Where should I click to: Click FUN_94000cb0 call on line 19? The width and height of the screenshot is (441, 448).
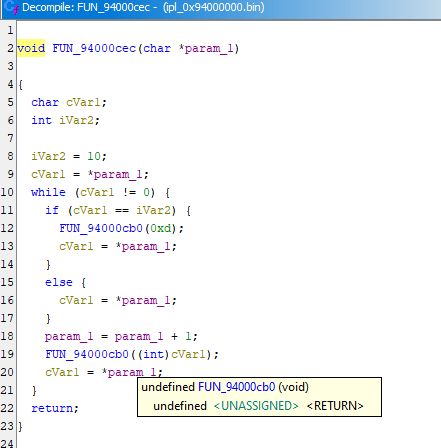87,354
